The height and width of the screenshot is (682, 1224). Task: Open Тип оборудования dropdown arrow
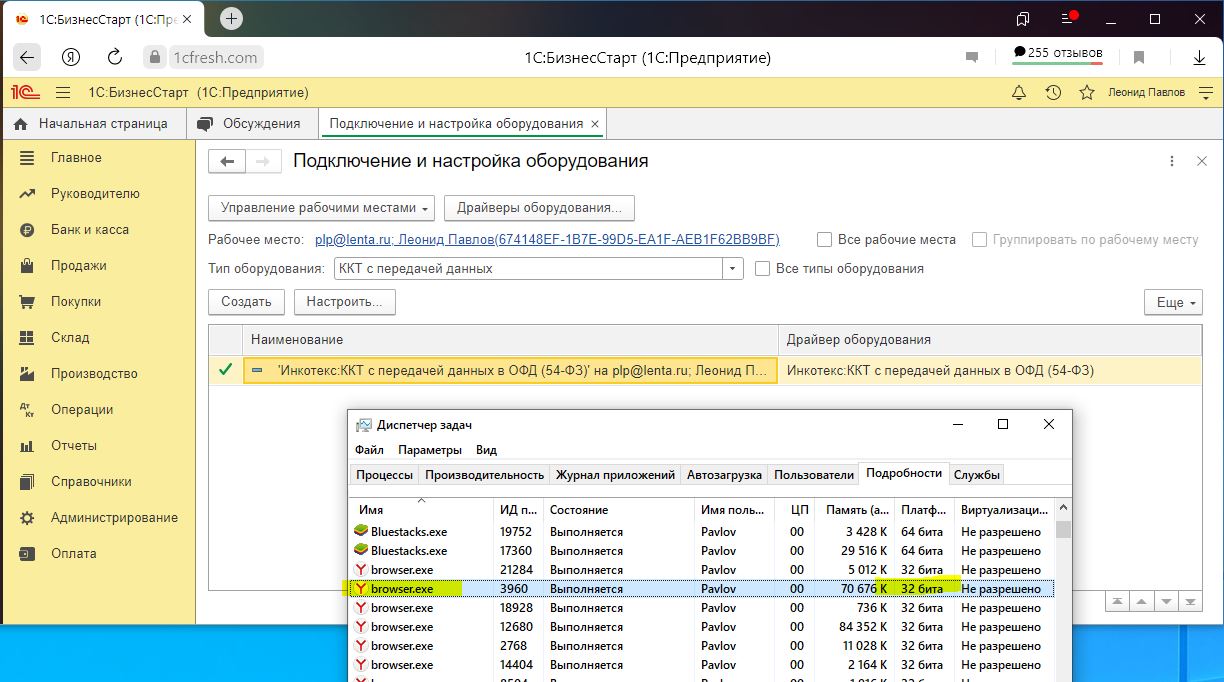pos(734,269)
